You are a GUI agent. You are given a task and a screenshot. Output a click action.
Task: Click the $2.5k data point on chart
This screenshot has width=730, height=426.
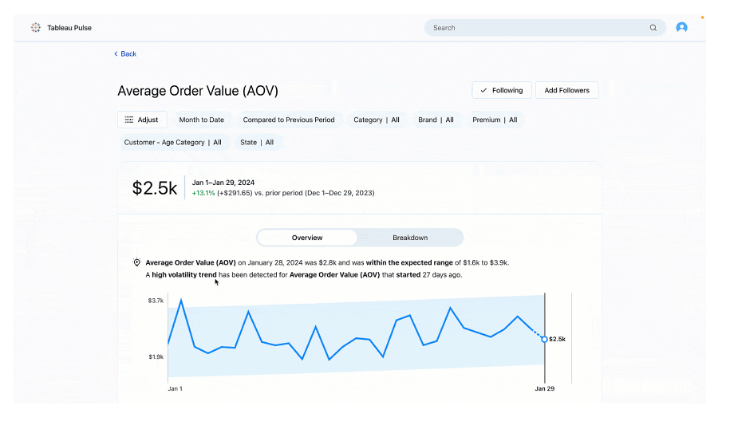(x=544, y=339)
